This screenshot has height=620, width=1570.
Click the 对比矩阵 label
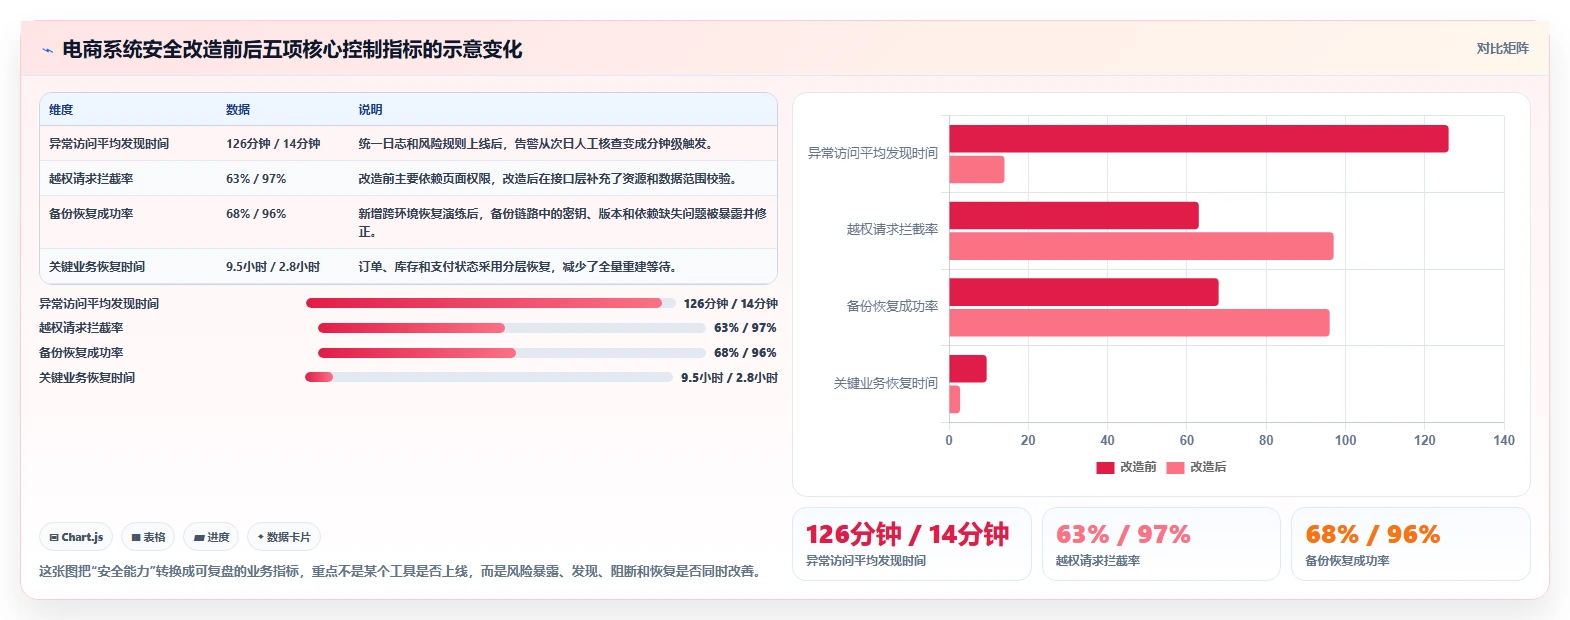click(x=1502, y=48)
